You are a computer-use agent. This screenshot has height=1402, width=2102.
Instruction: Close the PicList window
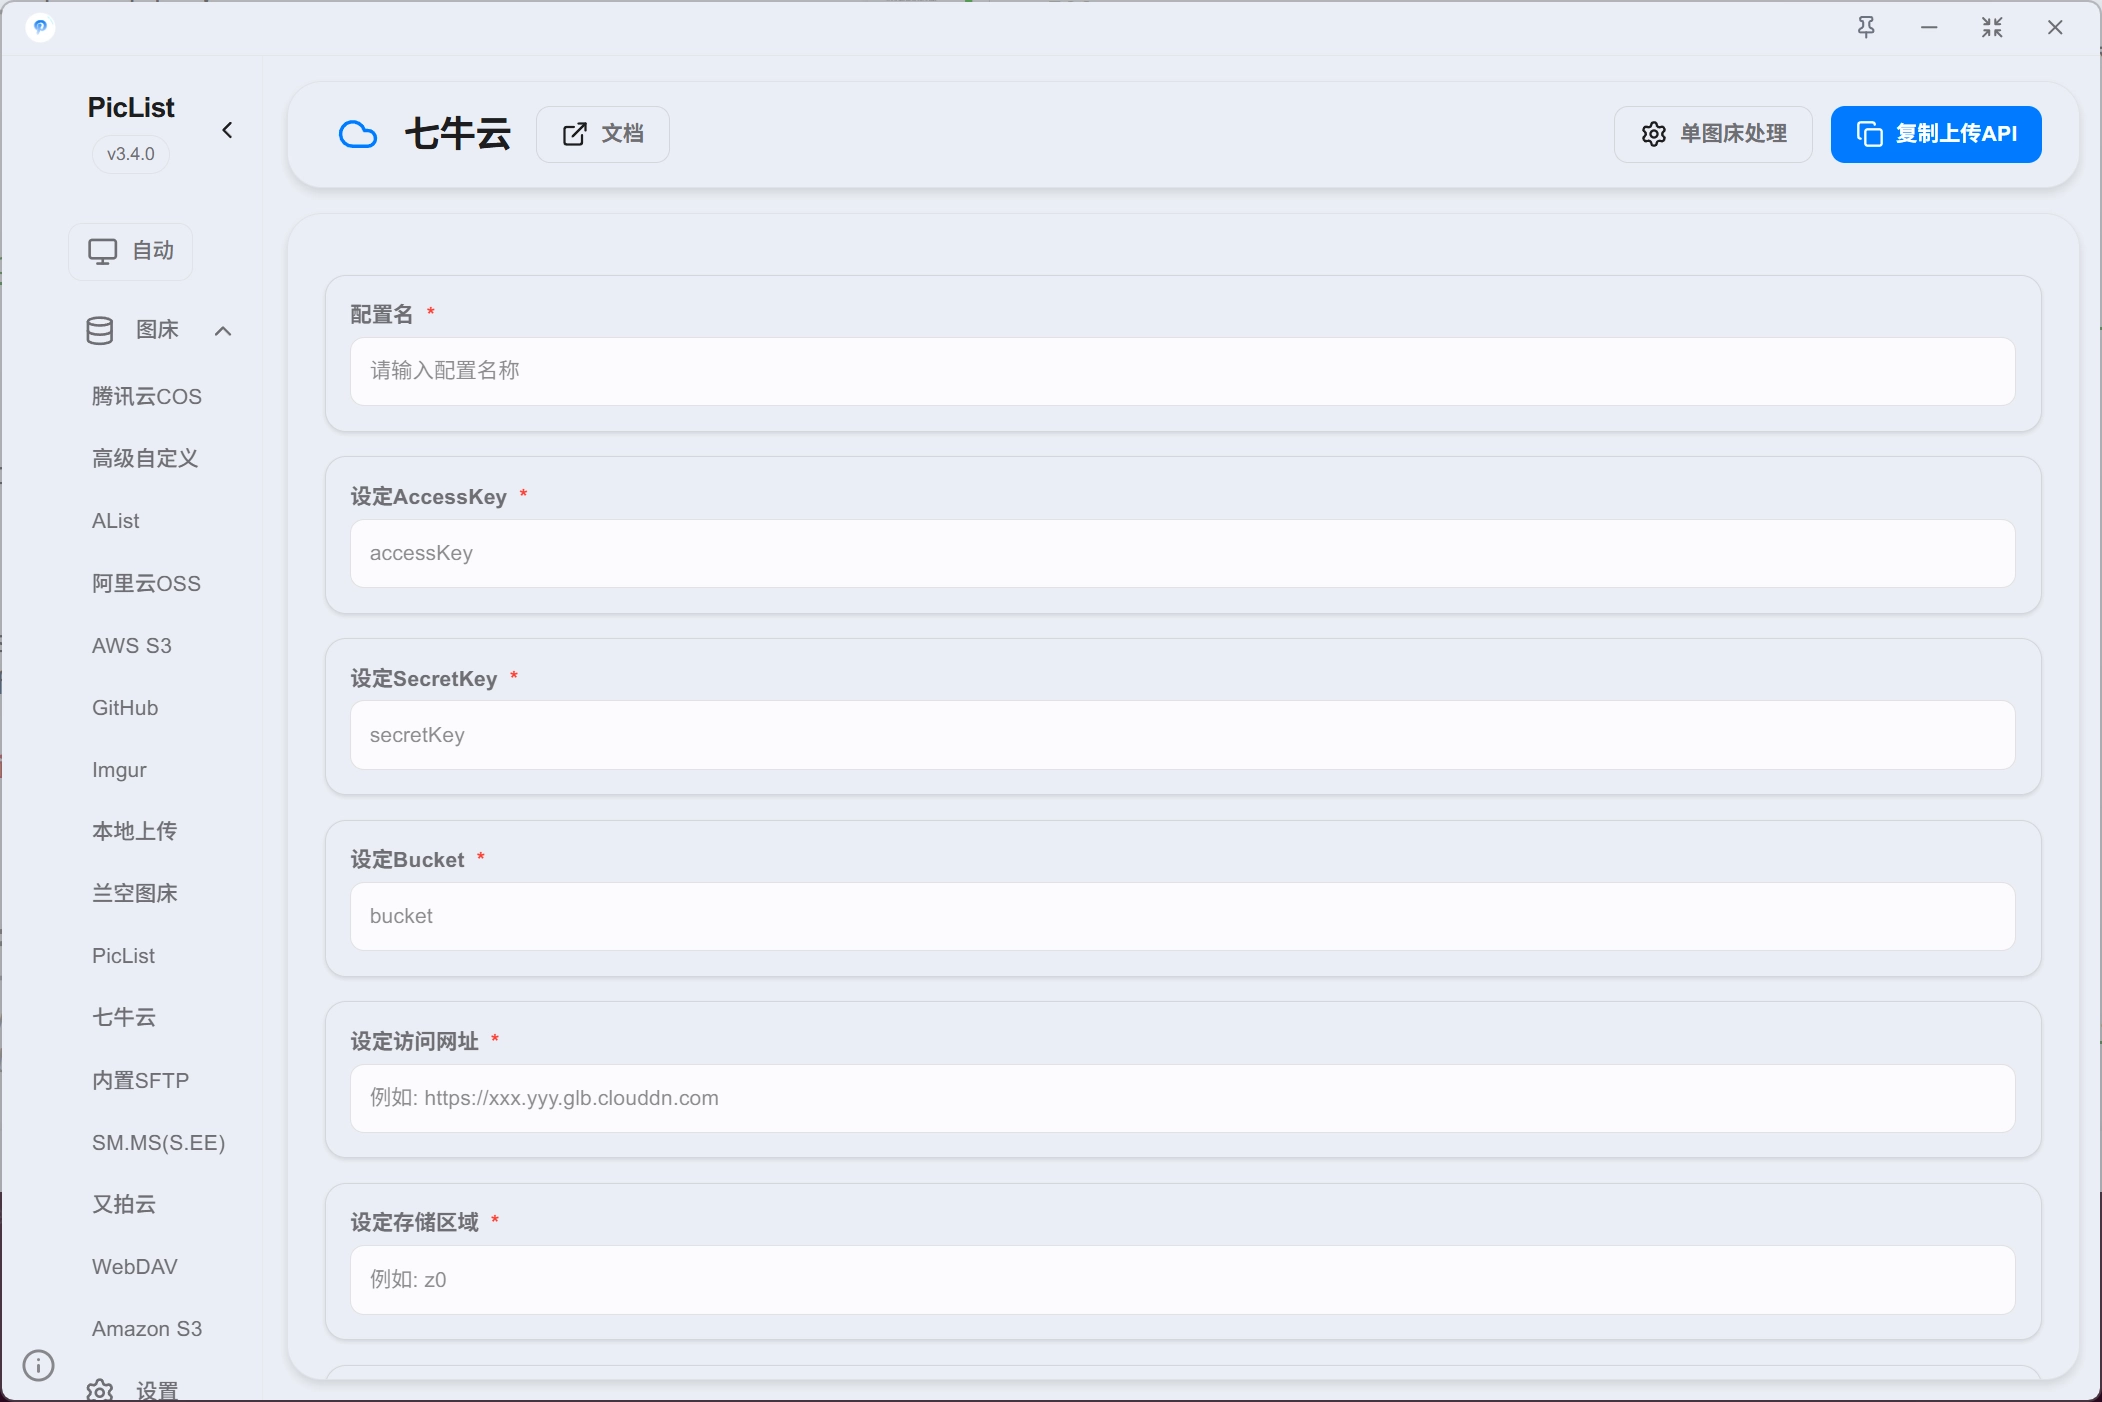coord(2055,27)
